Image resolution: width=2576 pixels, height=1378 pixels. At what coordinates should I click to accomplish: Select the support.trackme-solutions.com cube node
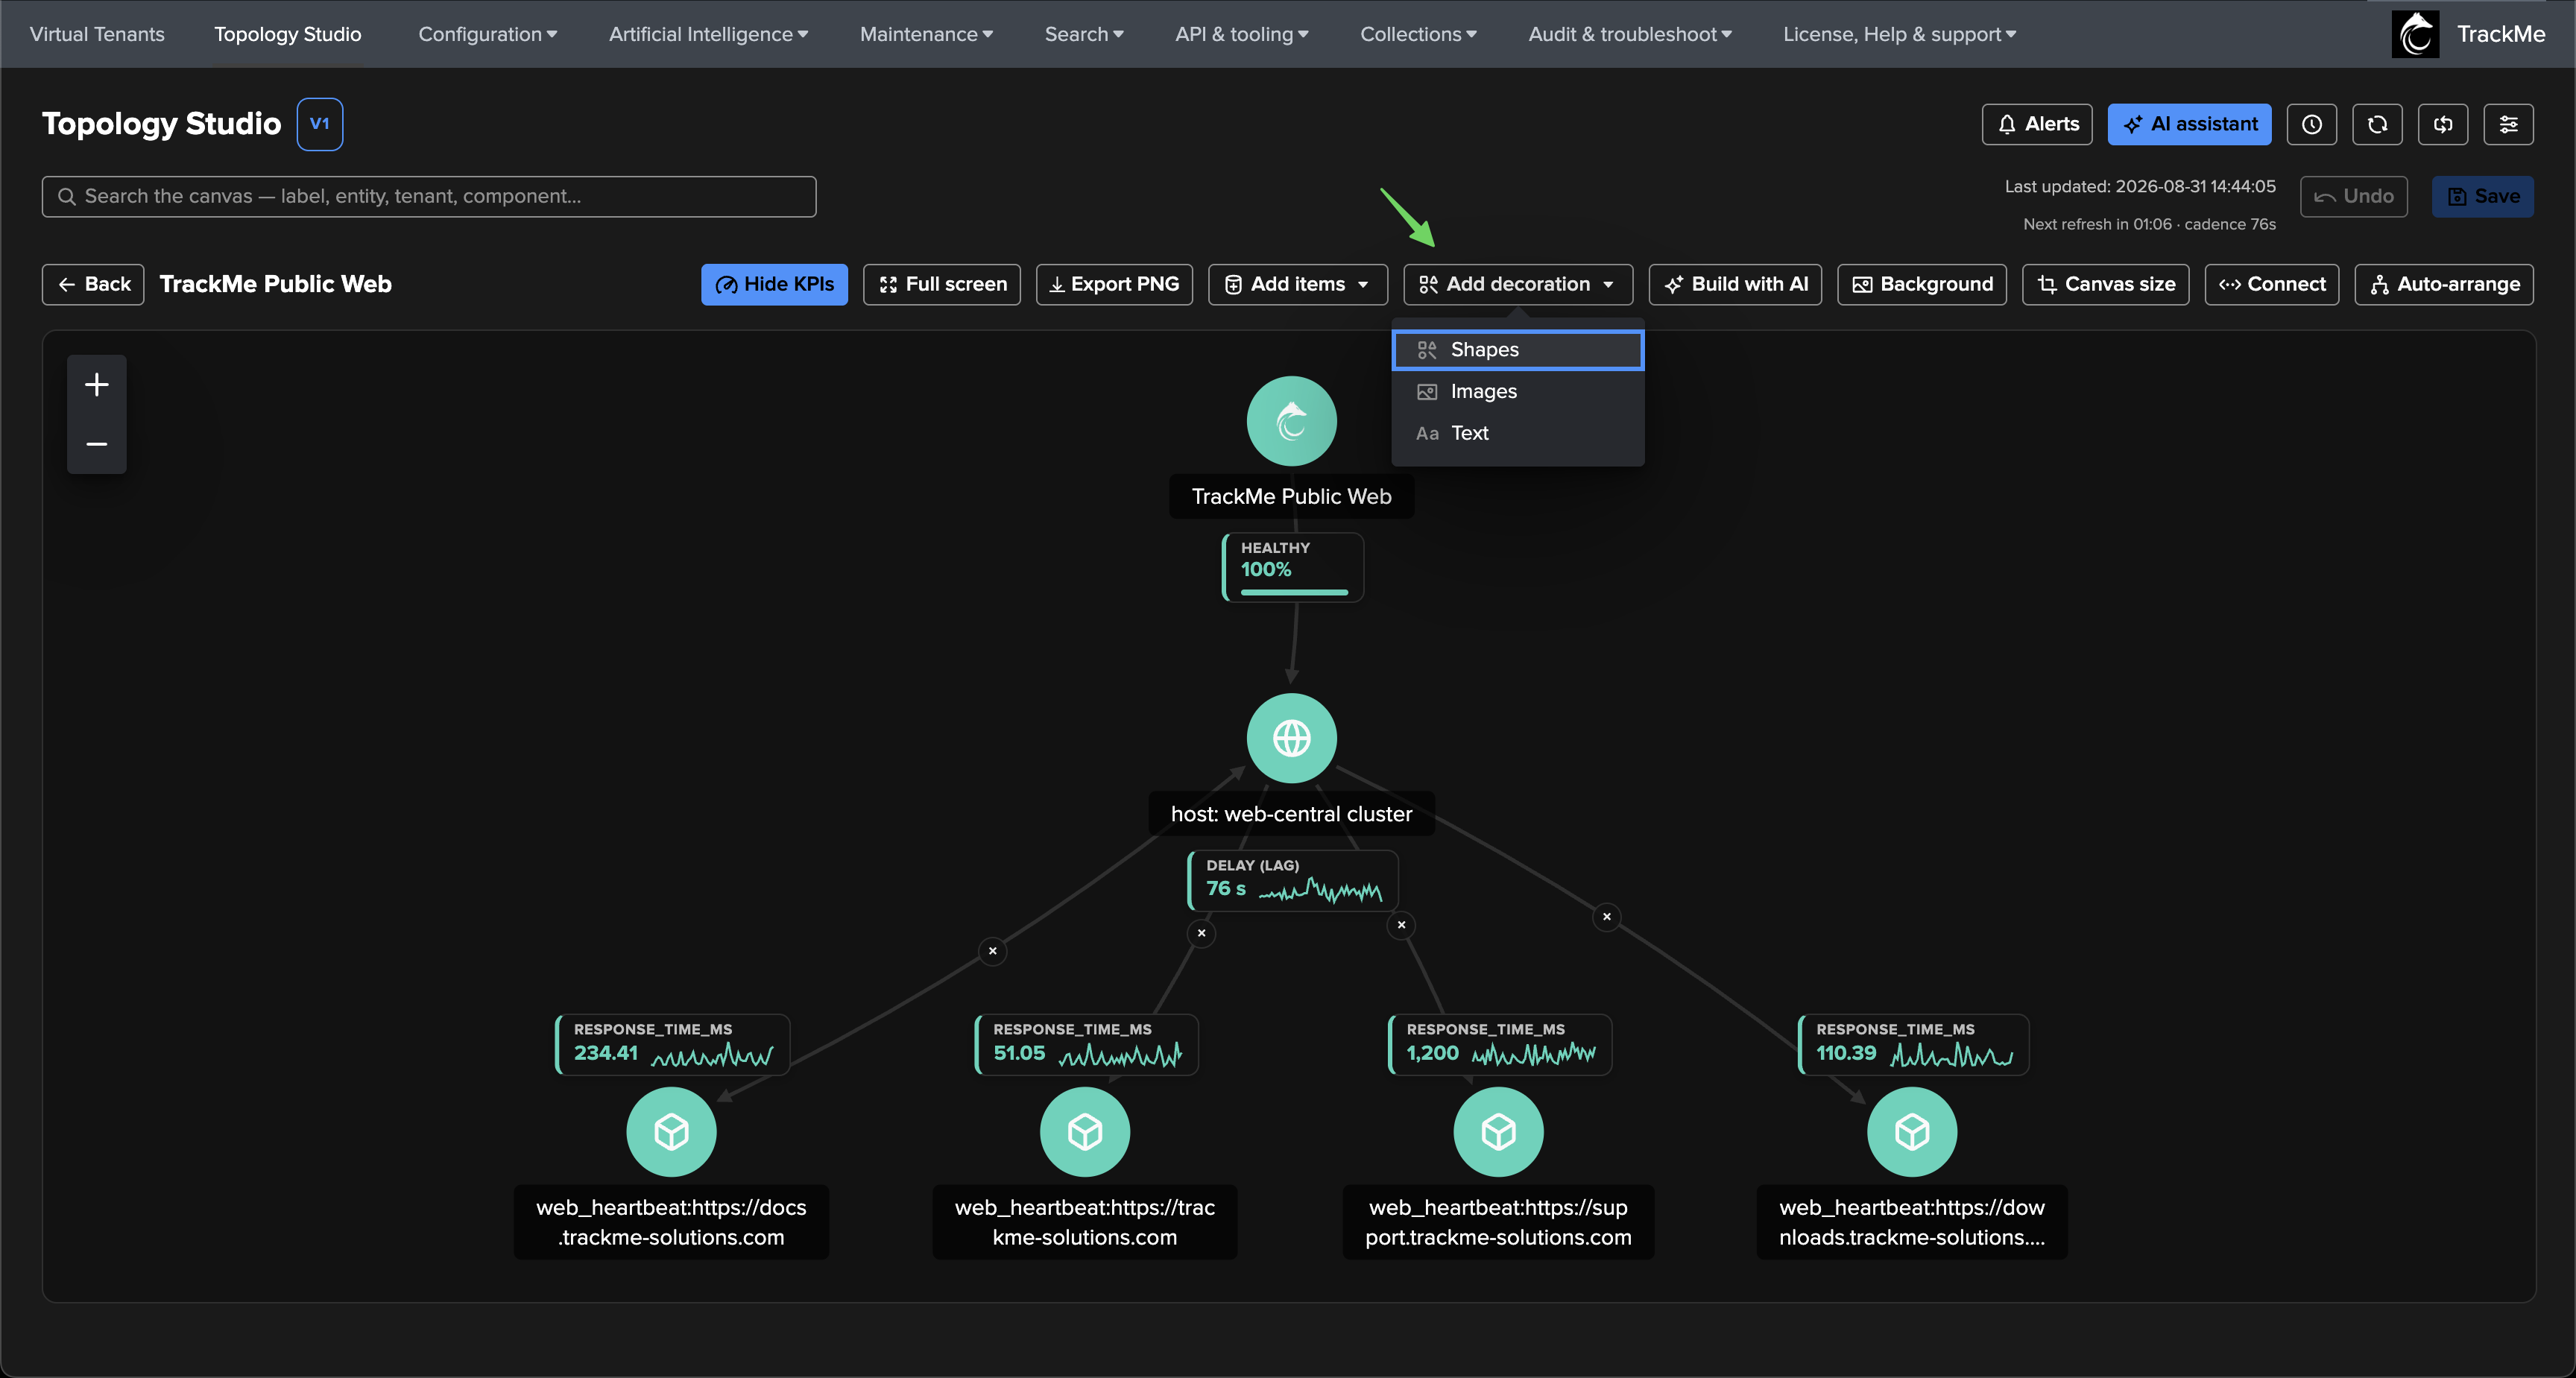point(1498,1131)
